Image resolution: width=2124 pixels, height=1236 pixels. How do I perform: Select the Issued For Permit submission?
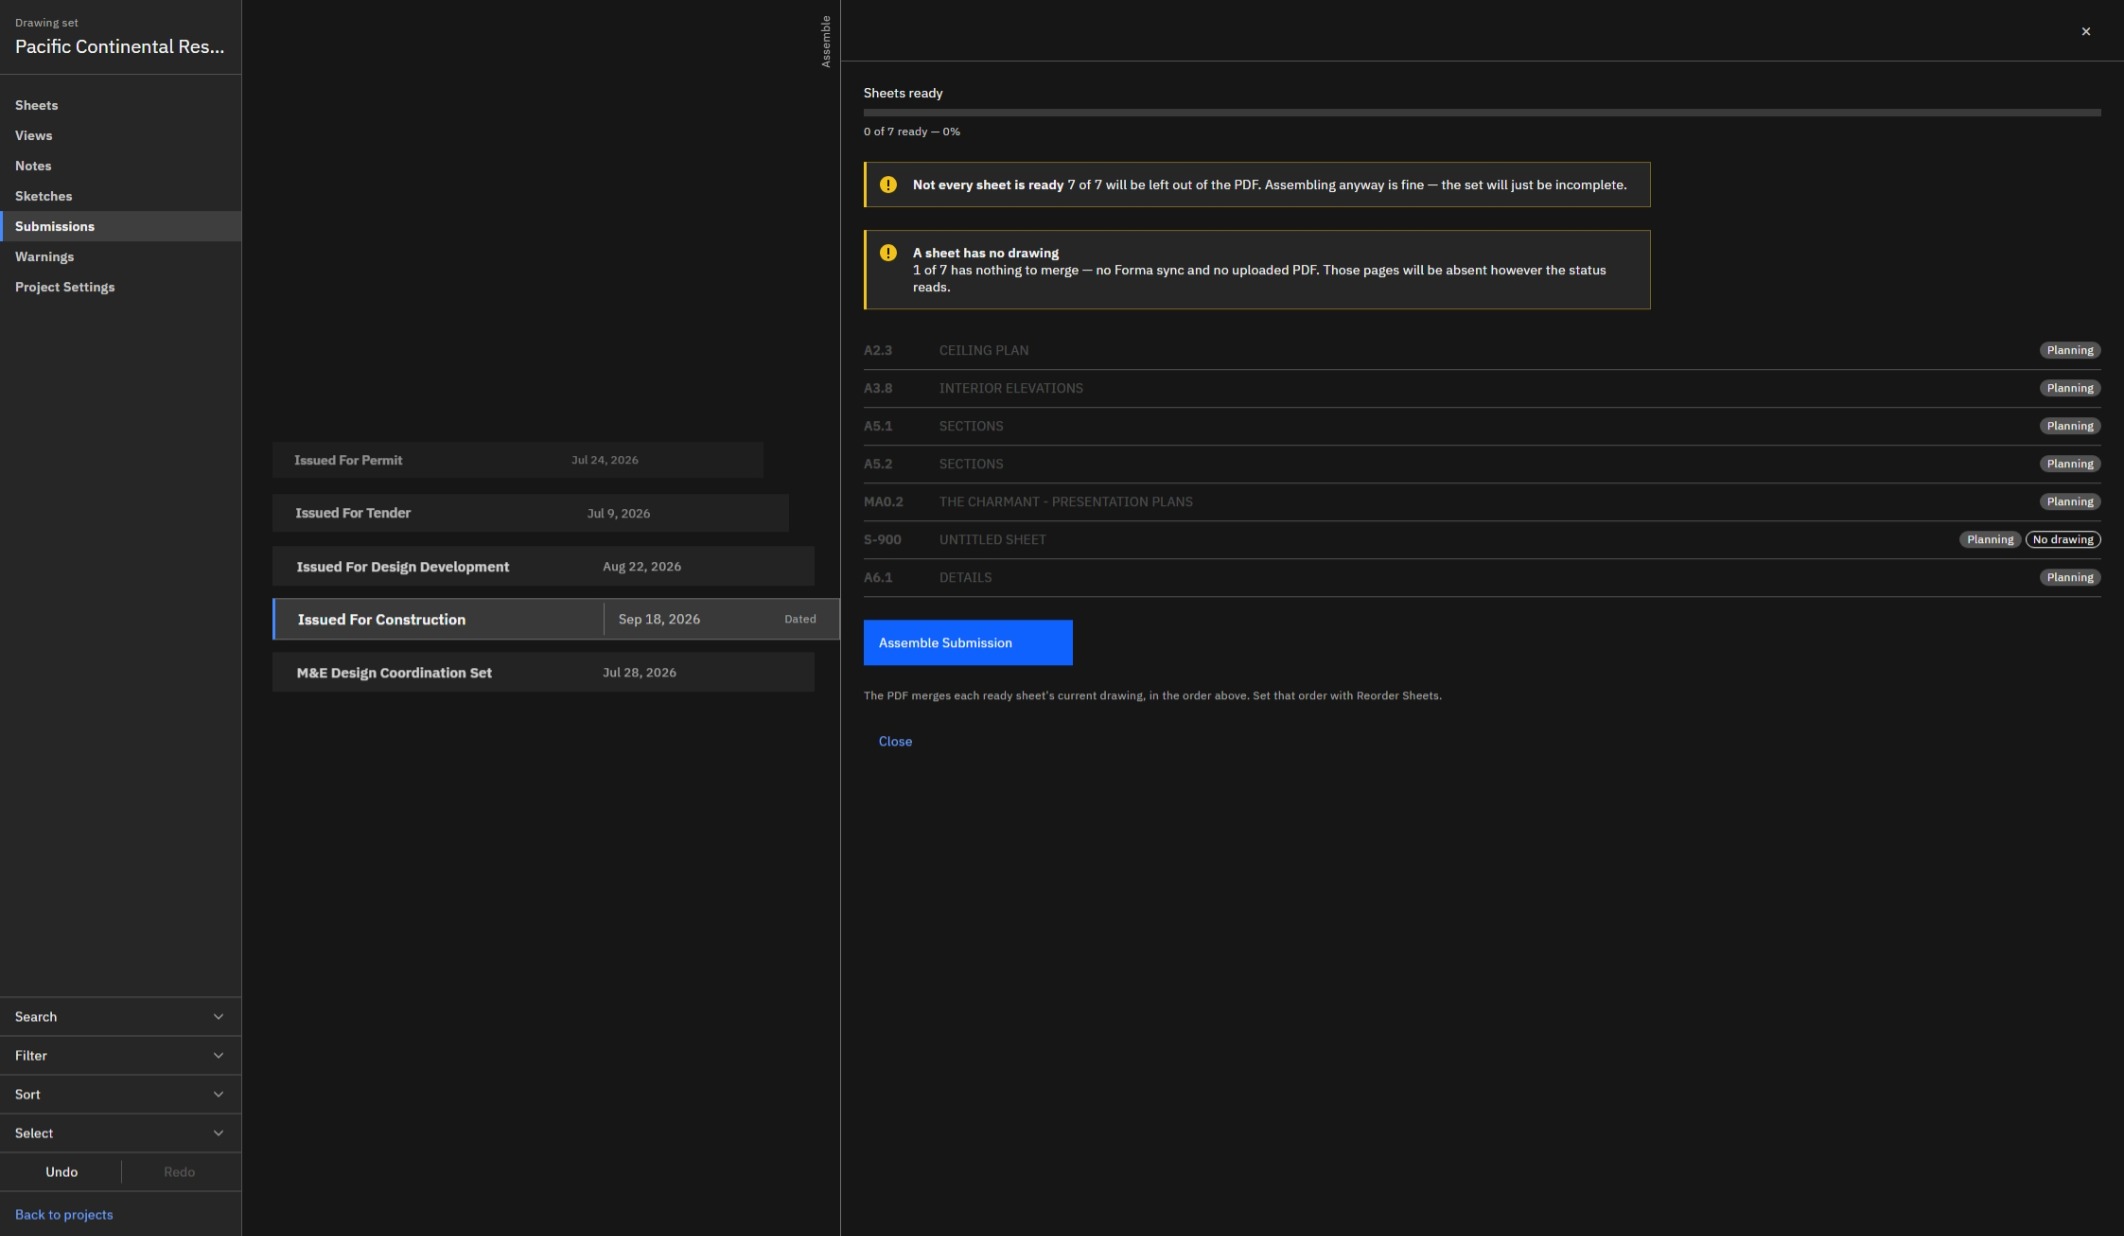tap(518, 460)
